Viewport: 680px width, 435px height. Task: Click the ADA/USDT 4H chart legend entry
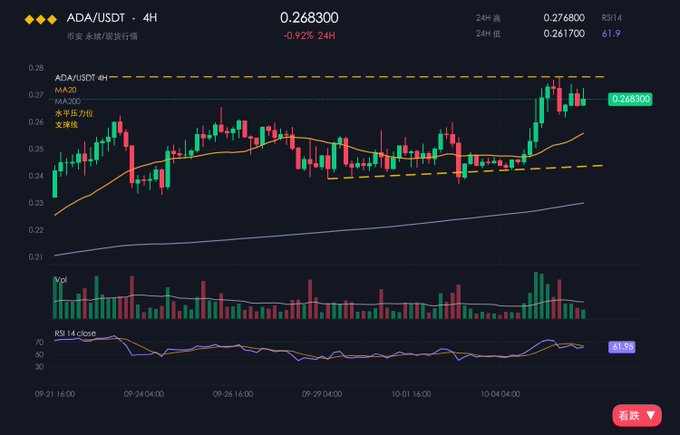point(81,78)
